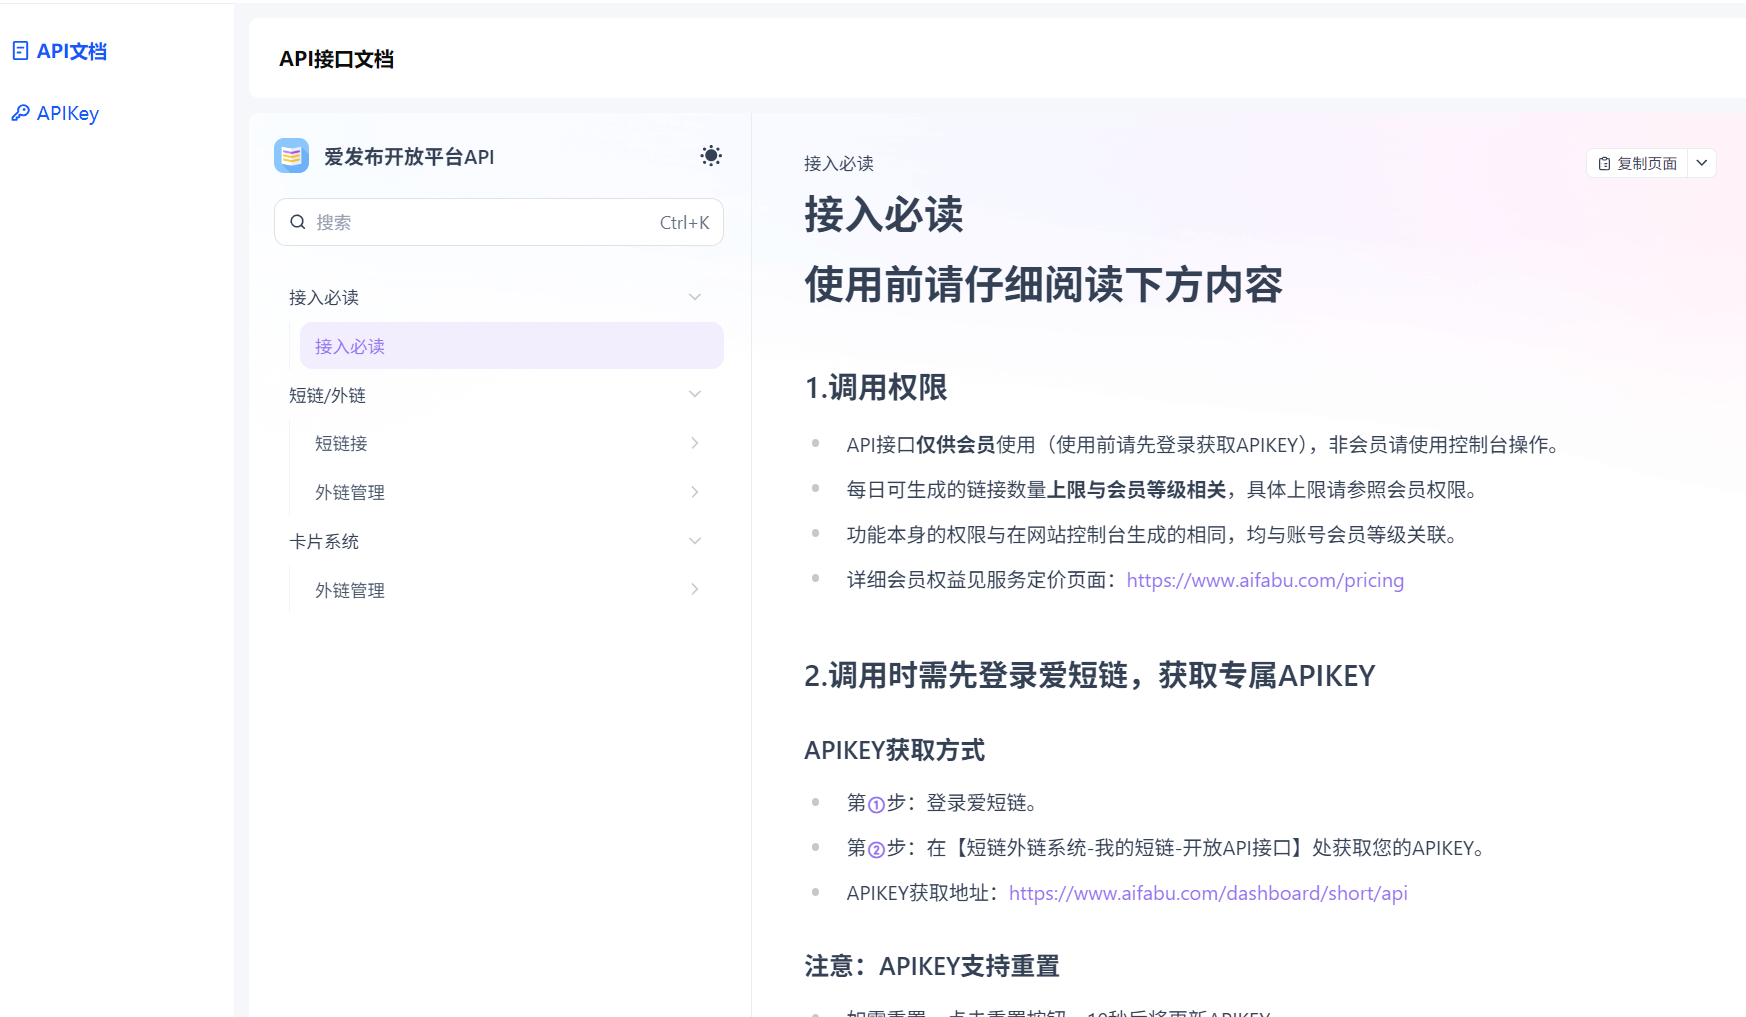Expand 外链管理 under 短链/外链
Viewport: 1746px width, 1017px height.
(695, 492)
